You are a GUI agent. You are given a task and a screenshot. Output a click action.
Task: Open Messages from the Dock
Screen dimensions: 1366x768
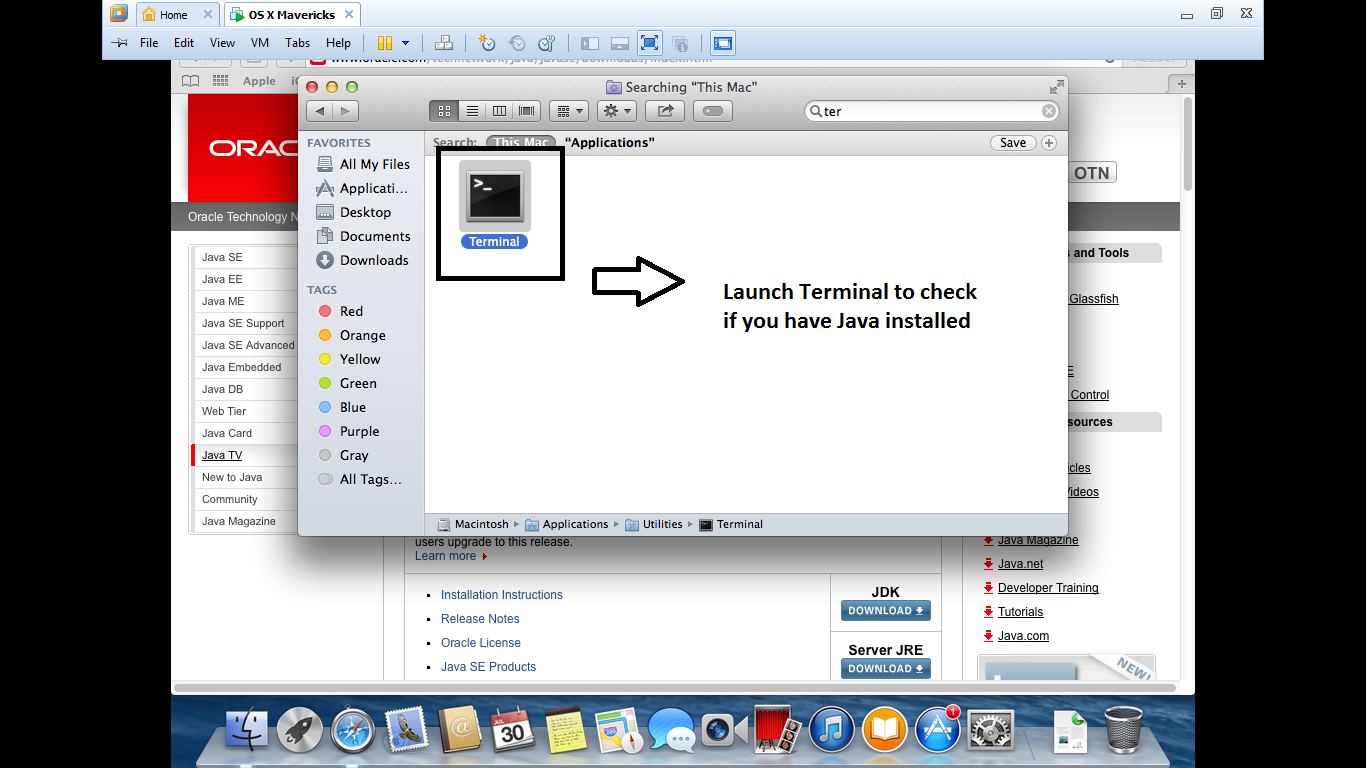point(670,729)
